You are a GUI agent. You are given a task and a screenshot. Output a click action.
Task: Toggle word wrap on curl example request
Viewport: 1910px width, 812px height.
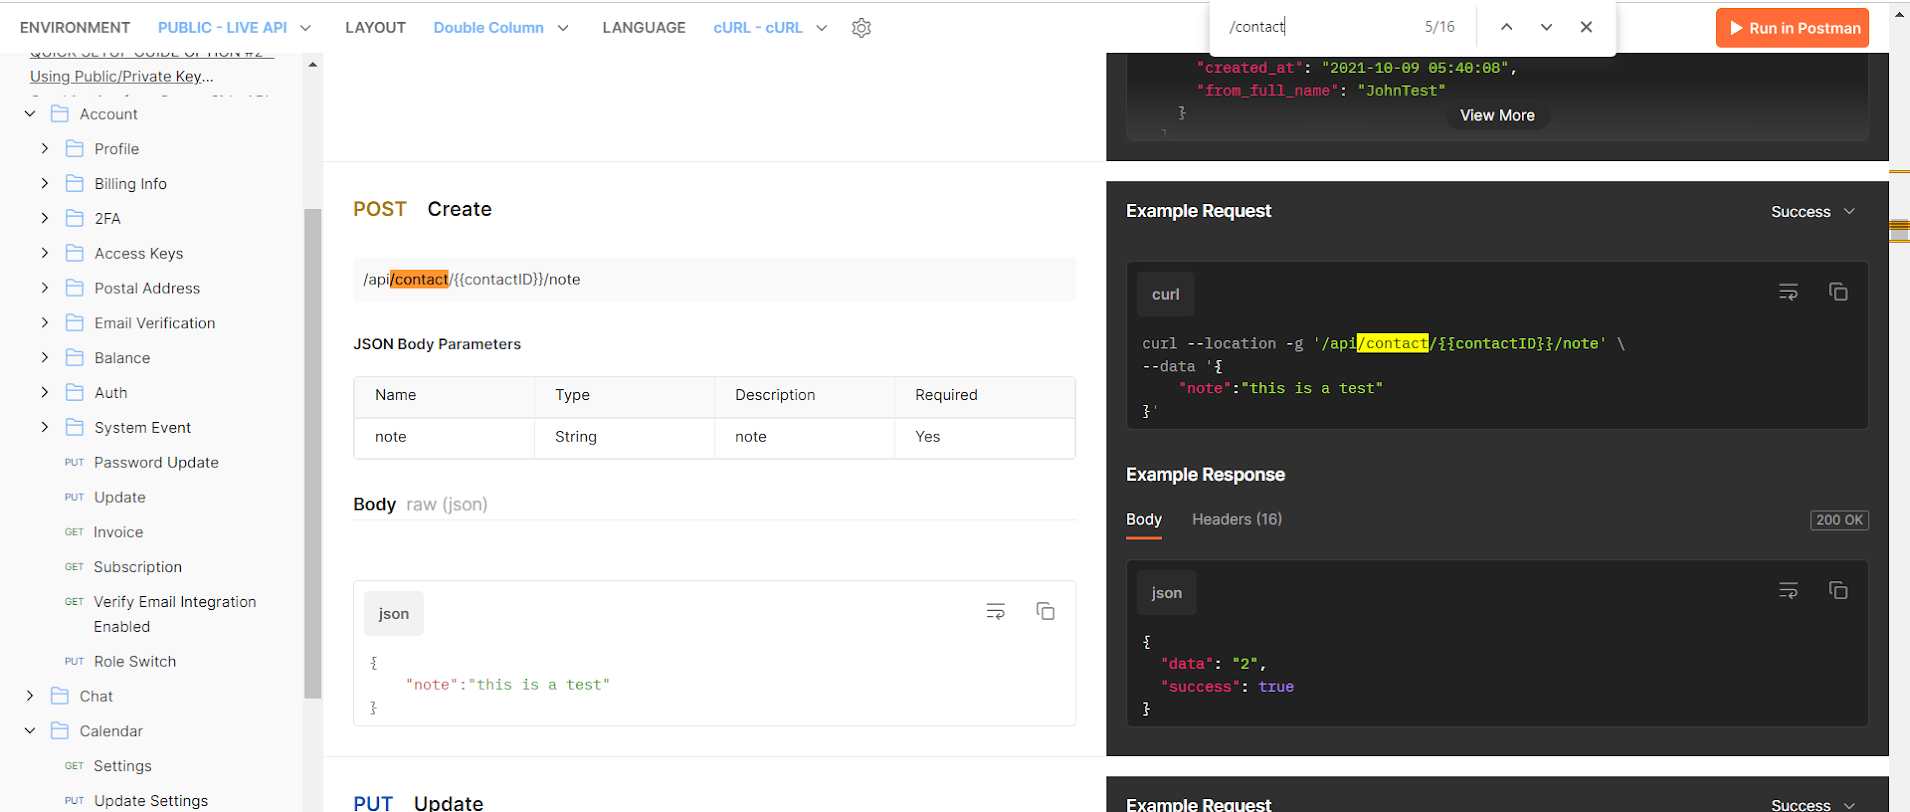1788,292
